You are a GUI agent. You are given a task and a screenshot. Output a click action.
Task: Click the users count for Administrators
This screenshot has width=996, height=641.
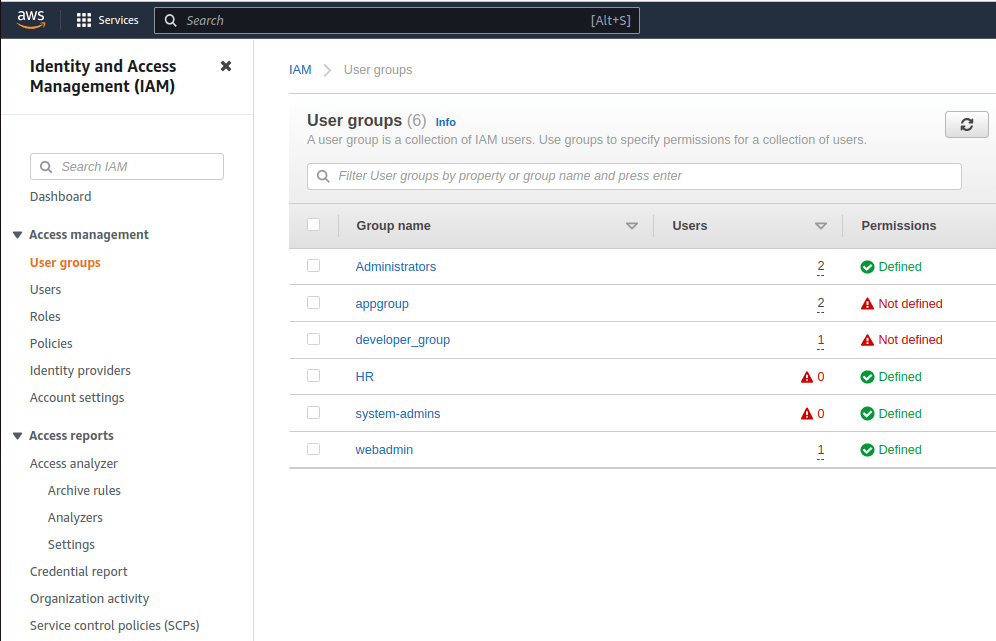point(821,267)
